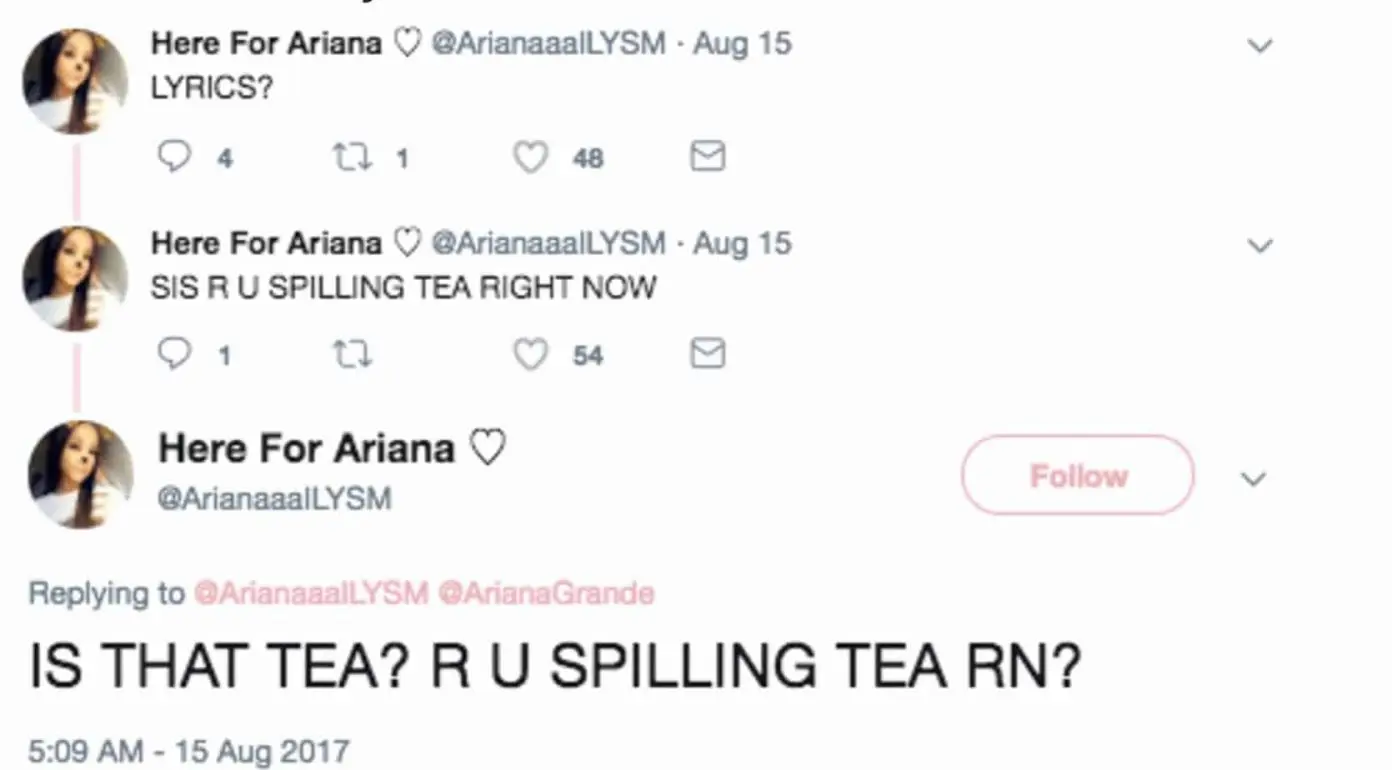
Task: Click profile avatar on SIS R U SPILLING tweet
Action: (x=75, y=279)
